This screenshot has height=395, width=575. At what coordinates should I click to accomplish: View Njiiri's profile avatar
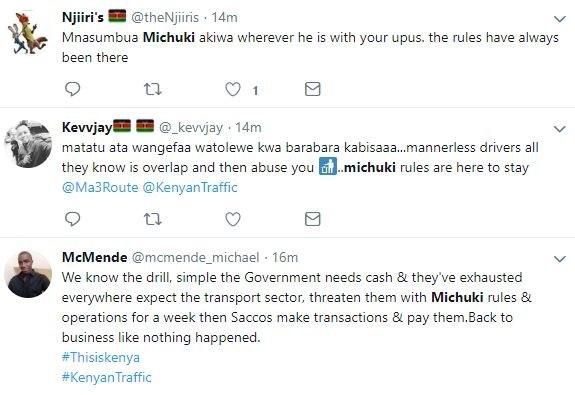point(28,33)
